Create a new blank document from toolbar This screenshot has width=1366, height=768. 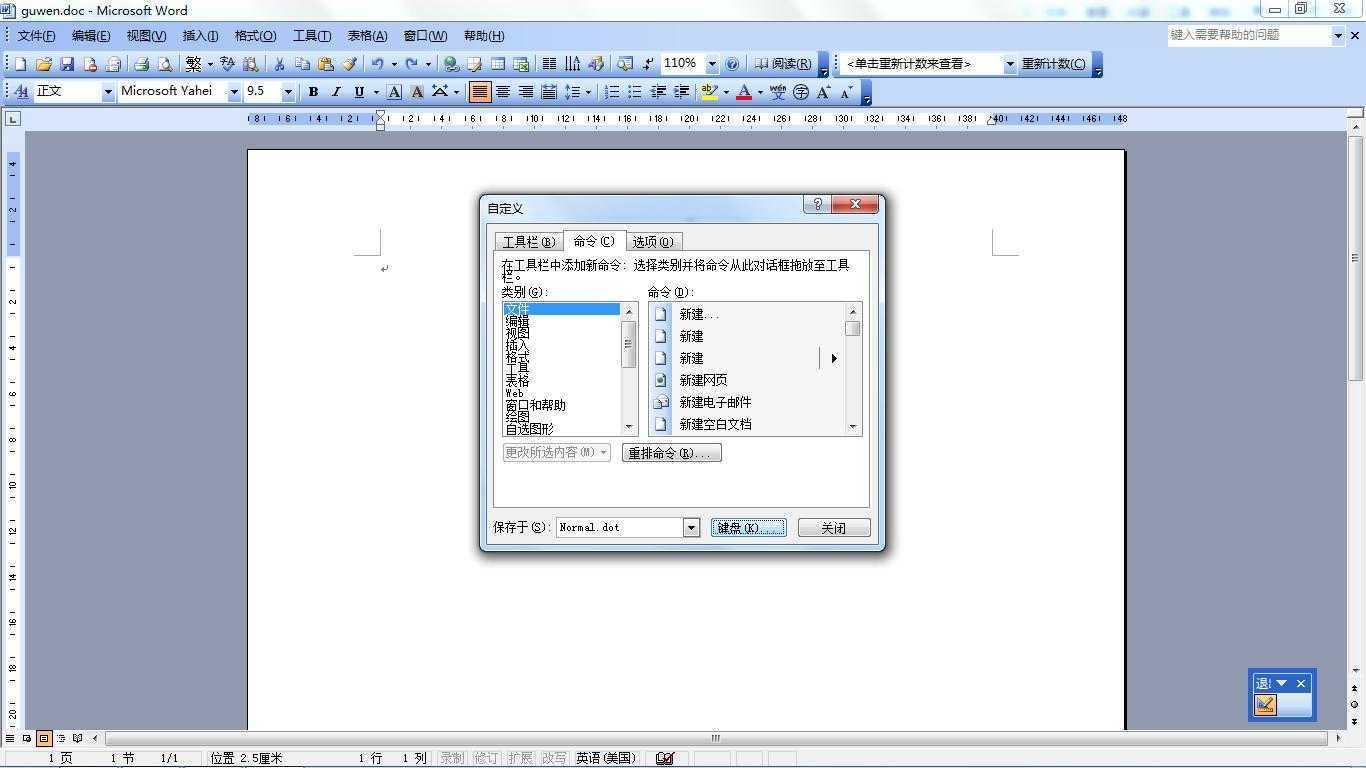(x=21, y=64)
